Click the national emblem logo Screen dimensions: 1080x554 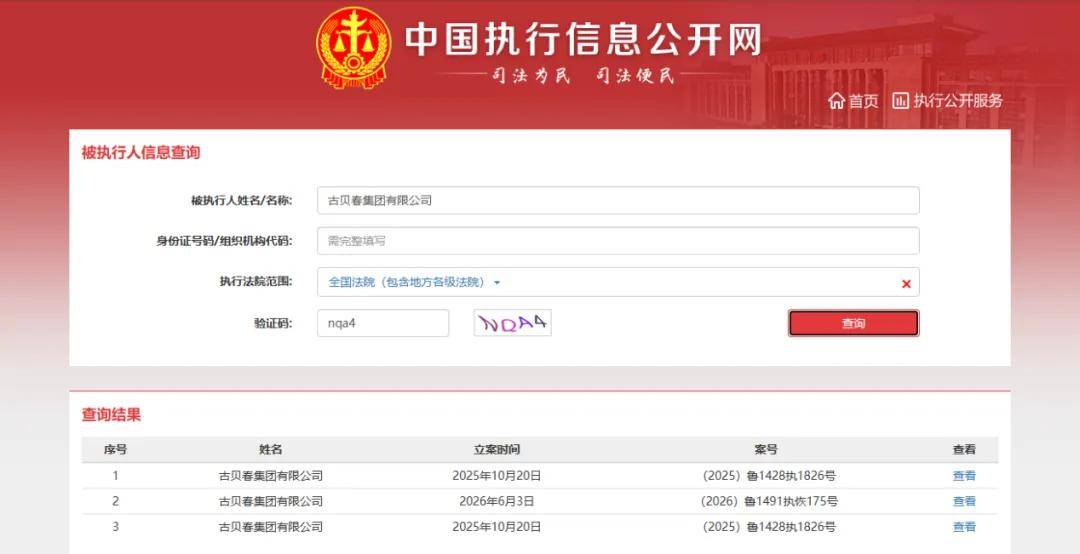tap(353, 48)
